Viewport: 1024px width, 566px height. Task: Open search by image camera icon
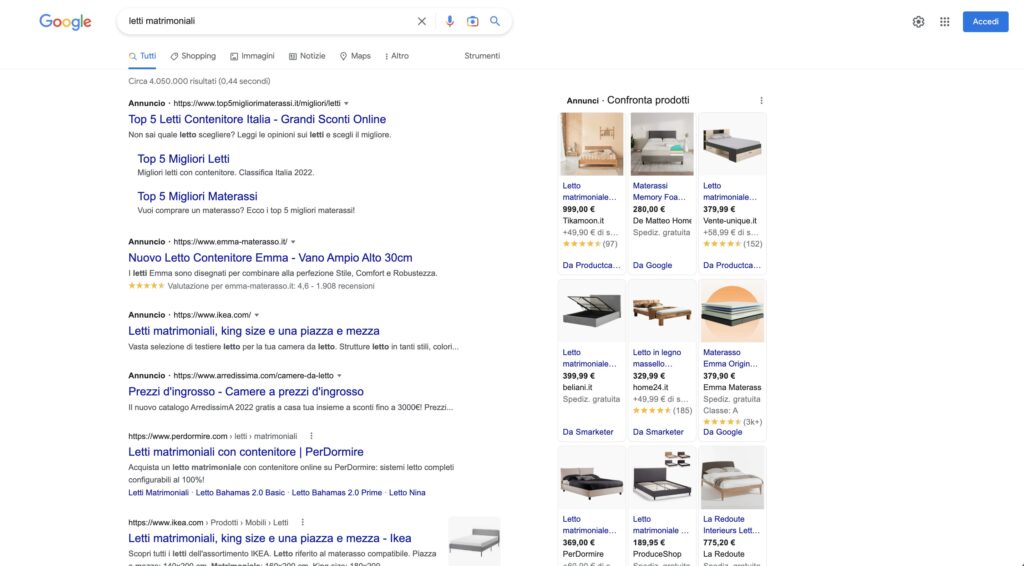coord(472,22)
